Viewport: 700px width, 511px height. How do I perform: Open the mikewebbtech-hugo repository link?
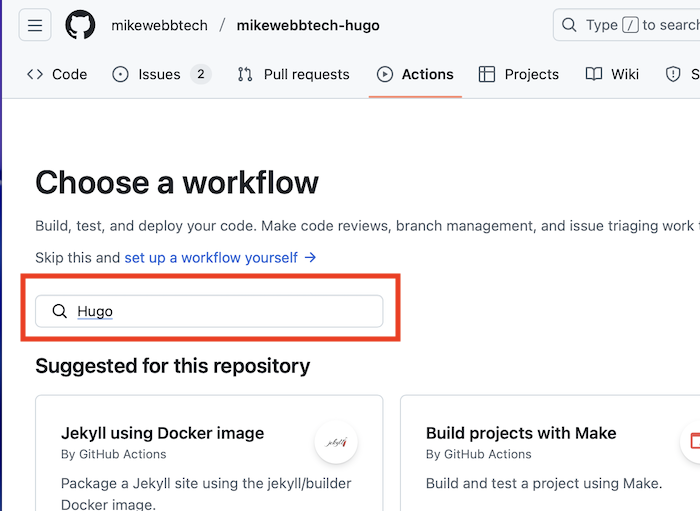coord(308,25)
